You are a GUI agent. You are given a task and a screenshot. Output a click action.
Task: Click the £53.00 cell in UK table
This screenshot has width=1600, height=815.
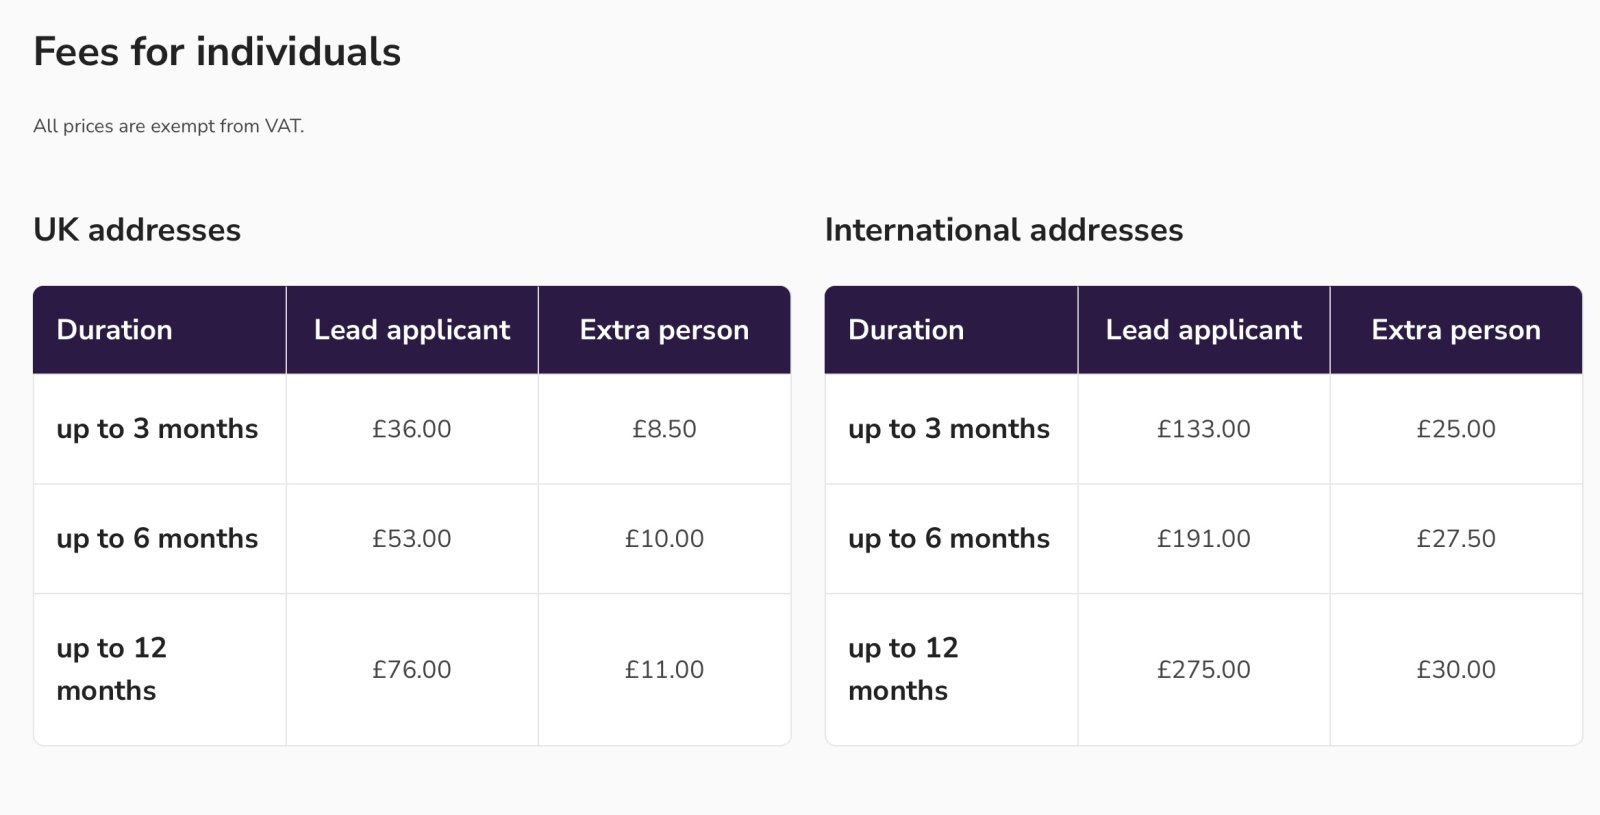412,539
